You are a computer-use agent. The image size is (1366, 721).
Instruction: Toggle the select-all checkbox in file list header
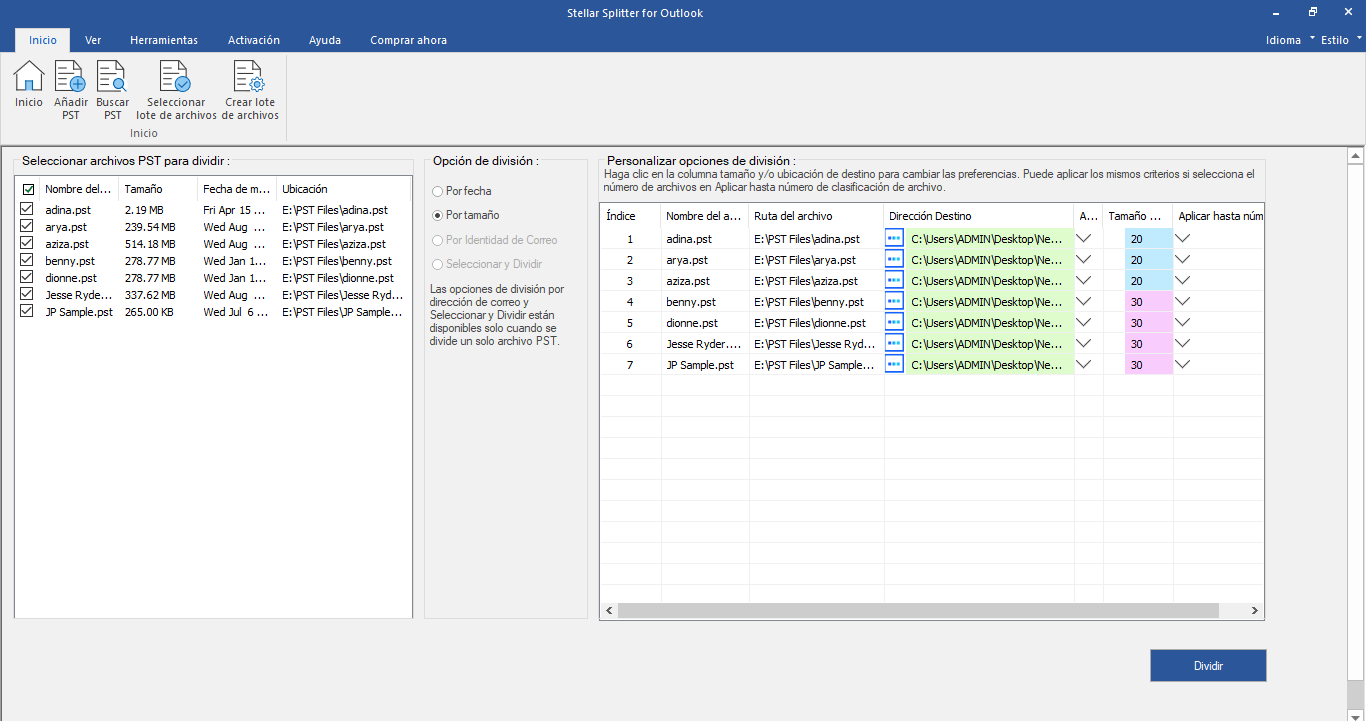(x=28, y=189)
